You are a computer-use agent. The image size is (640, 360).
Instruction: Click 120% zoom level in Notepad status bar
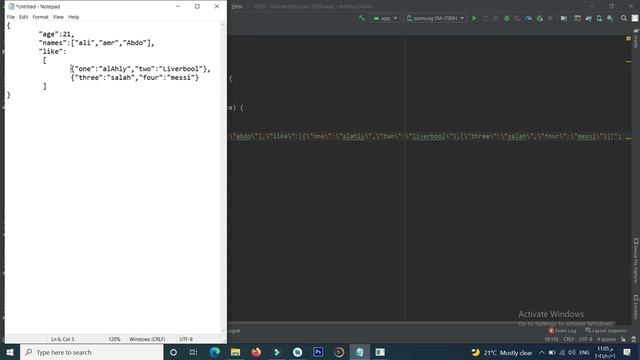[114, 339]
